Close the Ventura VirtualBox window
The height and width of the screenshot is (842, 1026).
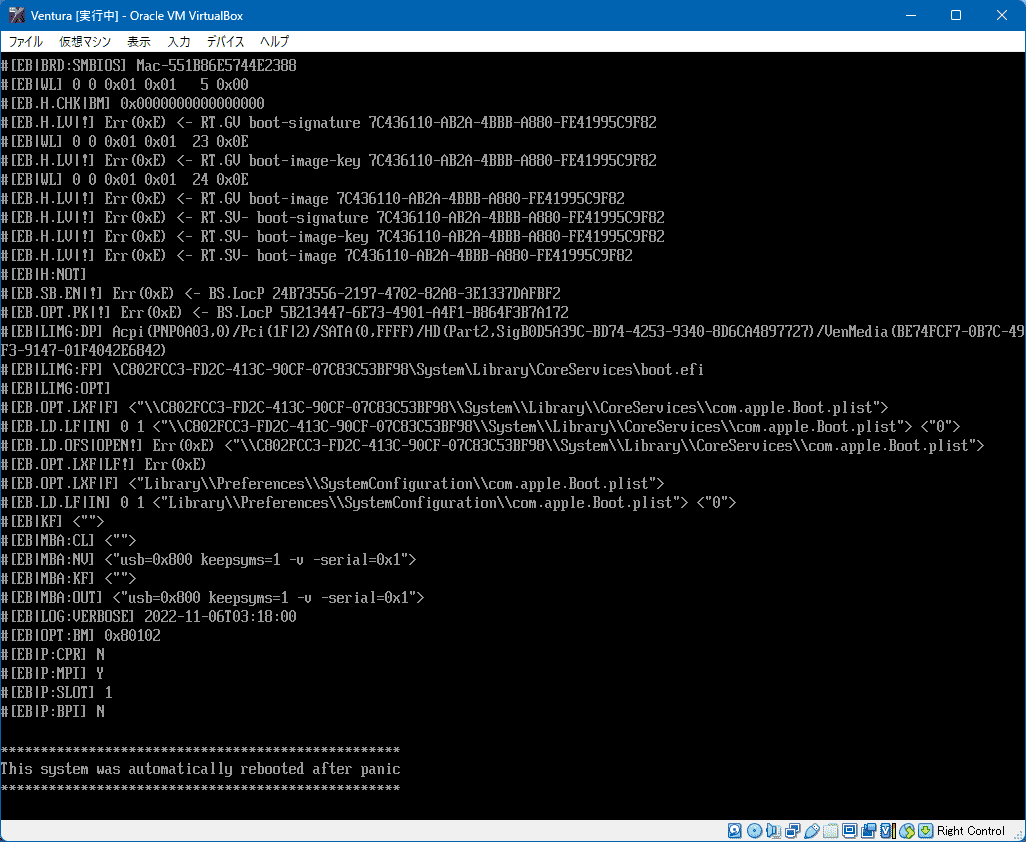(1002, 15)
